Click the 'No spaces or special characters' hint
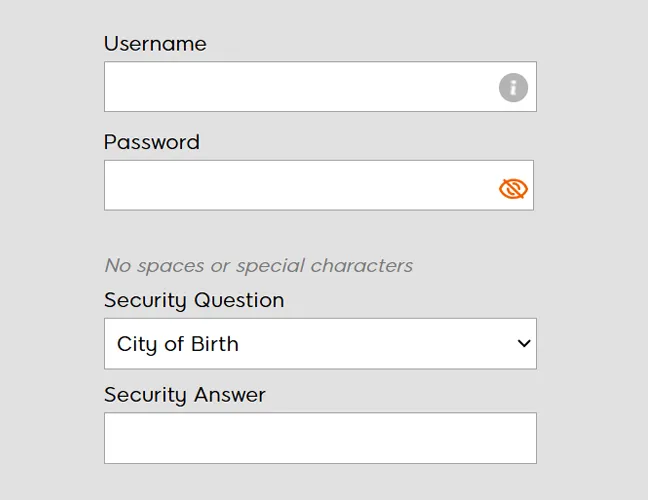 coord(259,266)
